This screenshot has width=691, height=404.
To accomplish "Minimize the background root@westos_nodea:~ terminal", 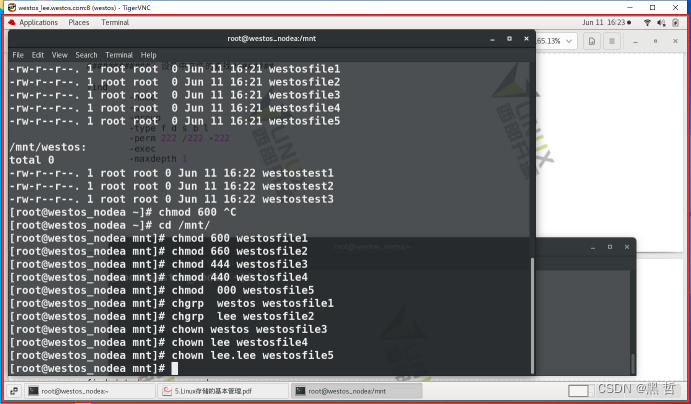I will pos(593,247).
